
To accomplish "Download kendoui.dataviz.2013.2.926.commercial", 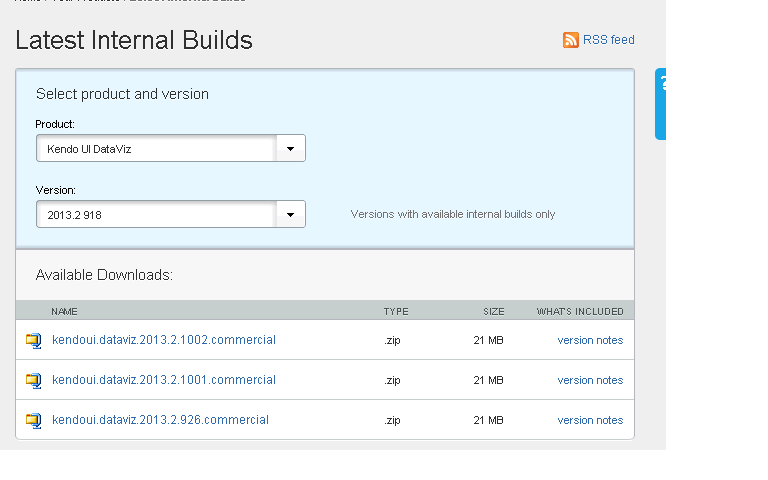I will click(160, 420).
